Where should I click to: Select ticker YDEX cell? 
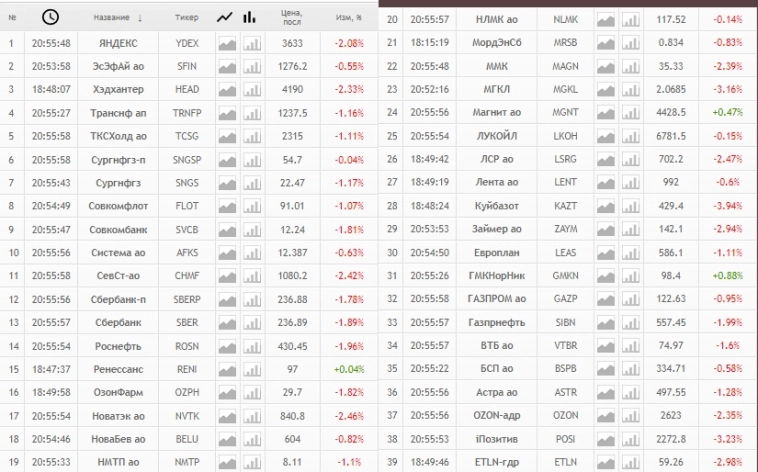pyautogui.click(x=187, y=44)
